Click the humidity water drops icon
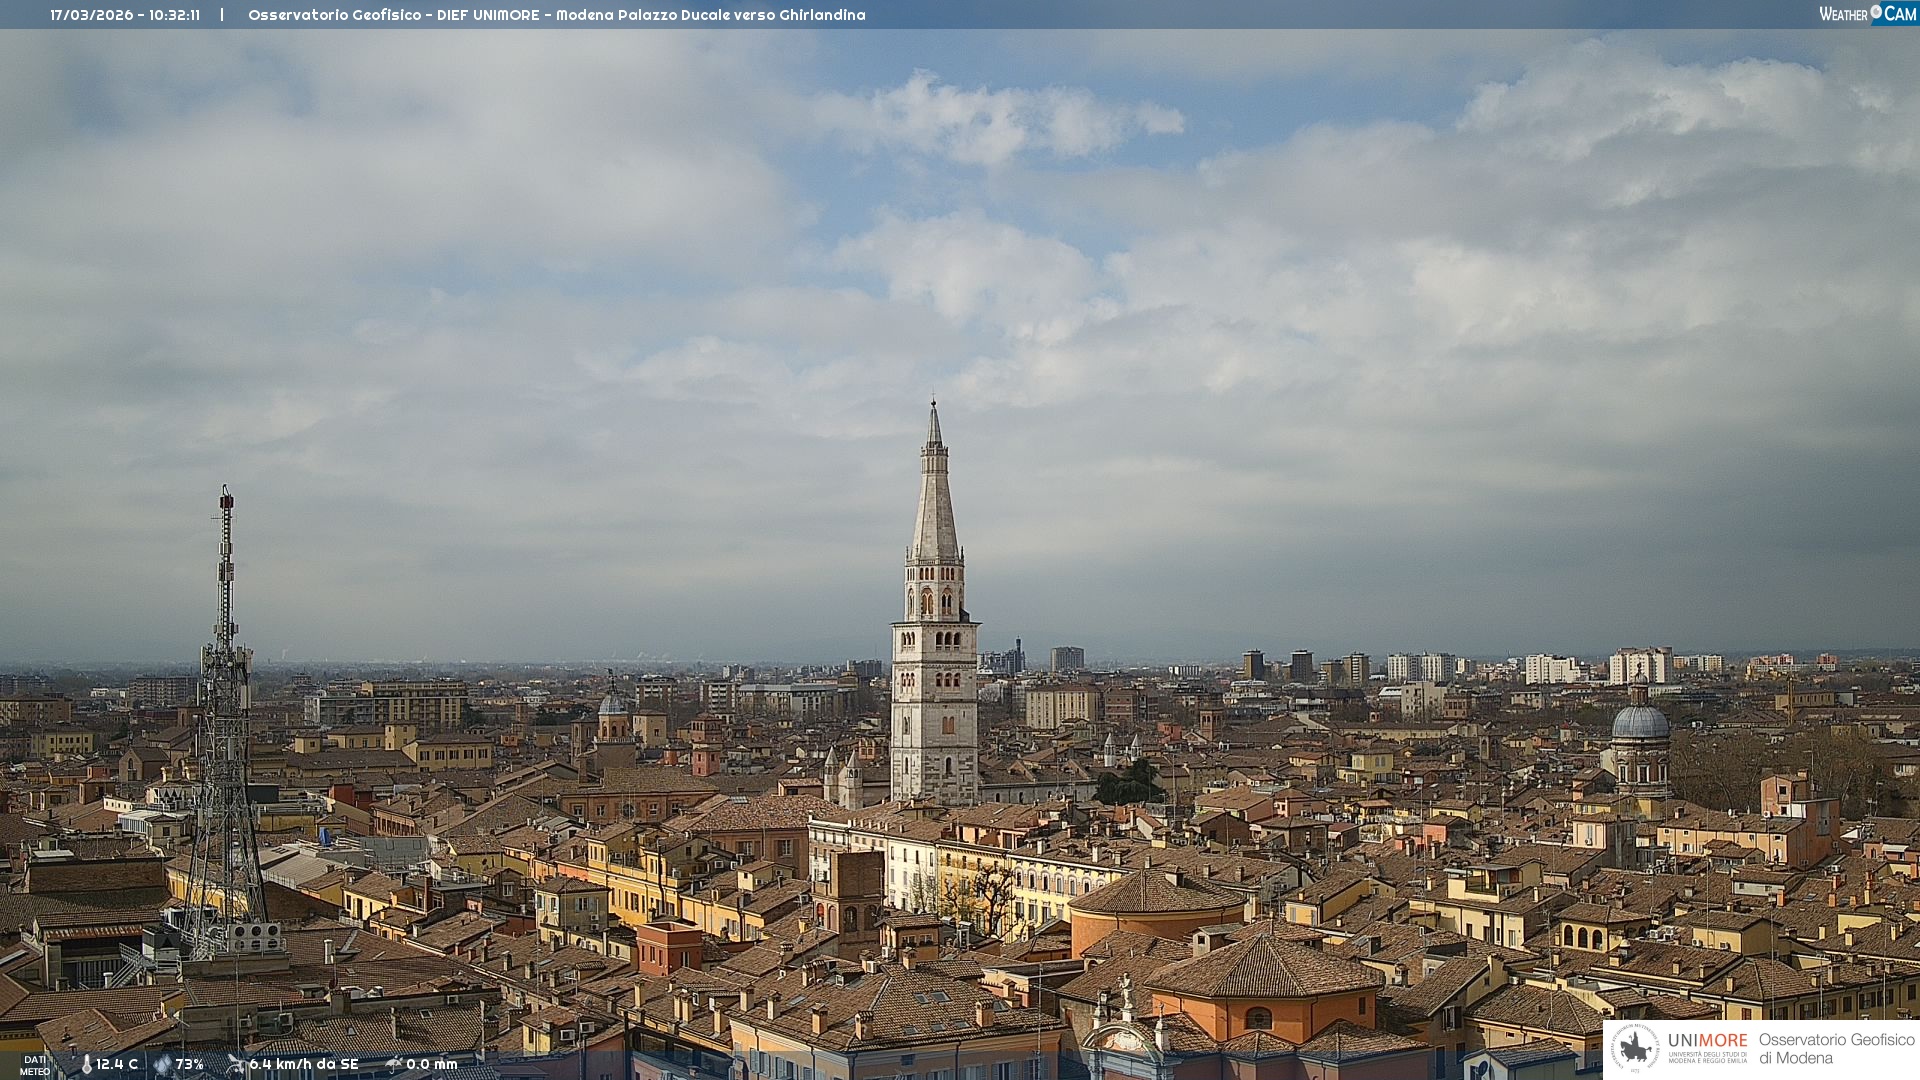 [162, 1065]
